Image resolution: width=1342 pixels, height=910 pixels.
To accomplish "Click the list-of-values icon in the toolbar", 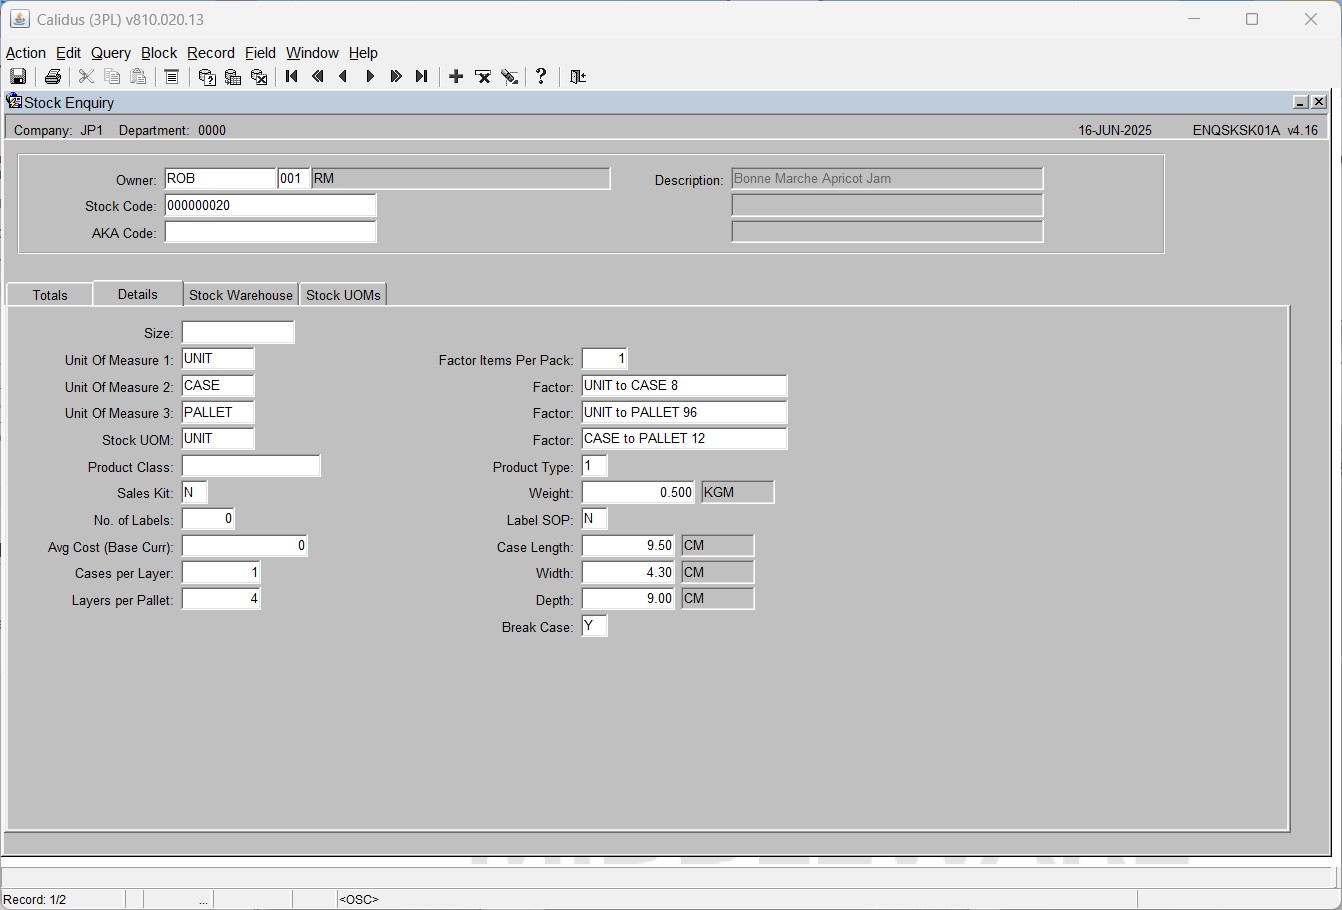I will coord(171,77).
